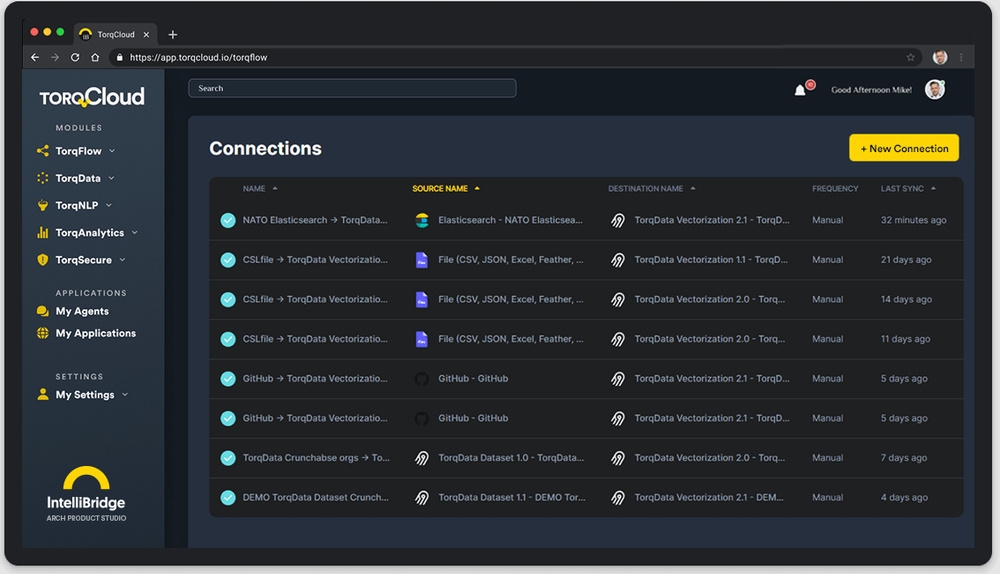Sort by SOURCE NAME column arrow

click(477, 189)
